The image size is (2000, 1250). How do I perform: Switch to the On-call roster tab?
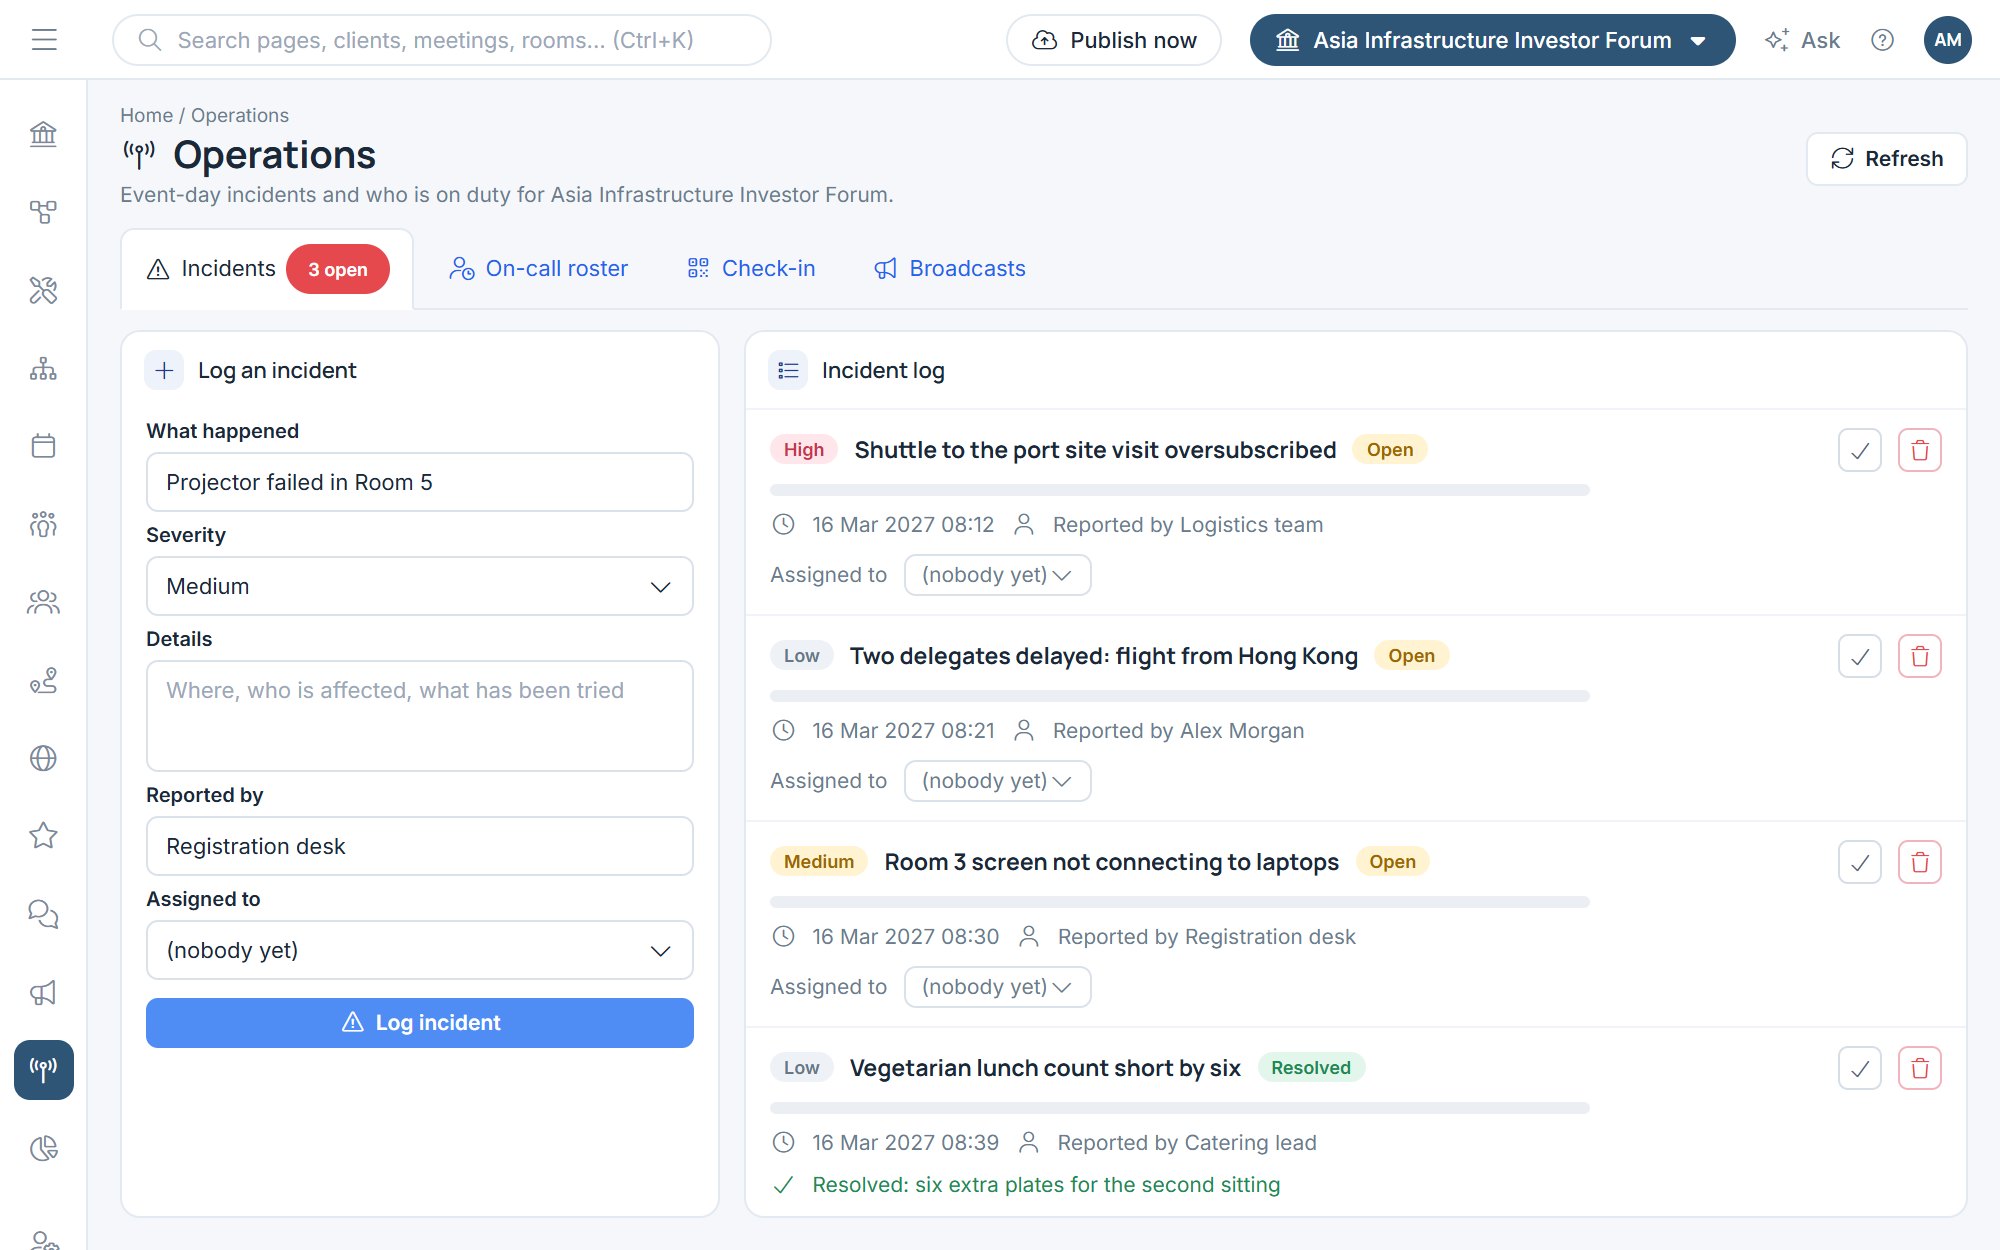[538, 268]
